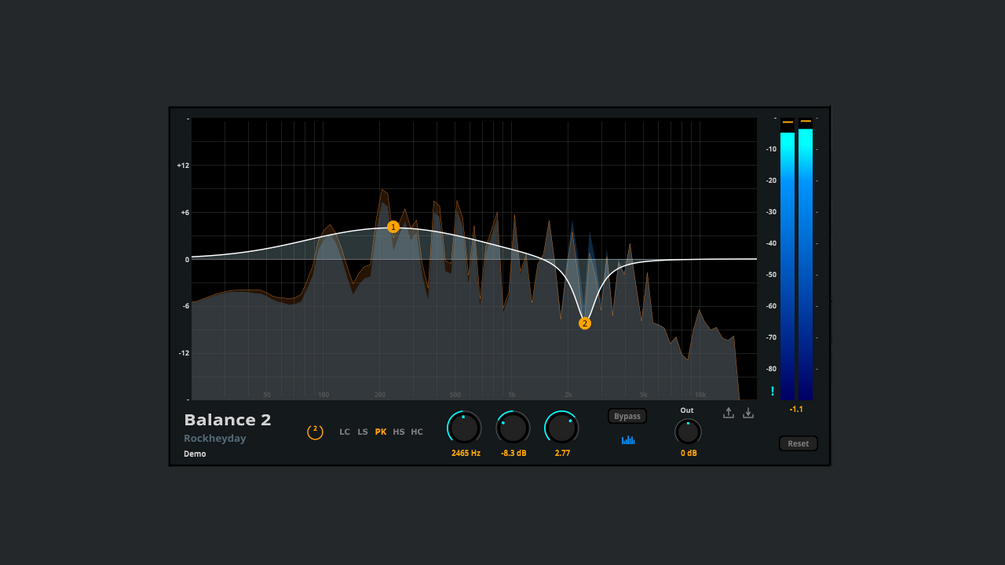Viewport: 1005px width, 565px height.
Task: Click the Balance 2 plugin title
Action: tap(228, 420)
